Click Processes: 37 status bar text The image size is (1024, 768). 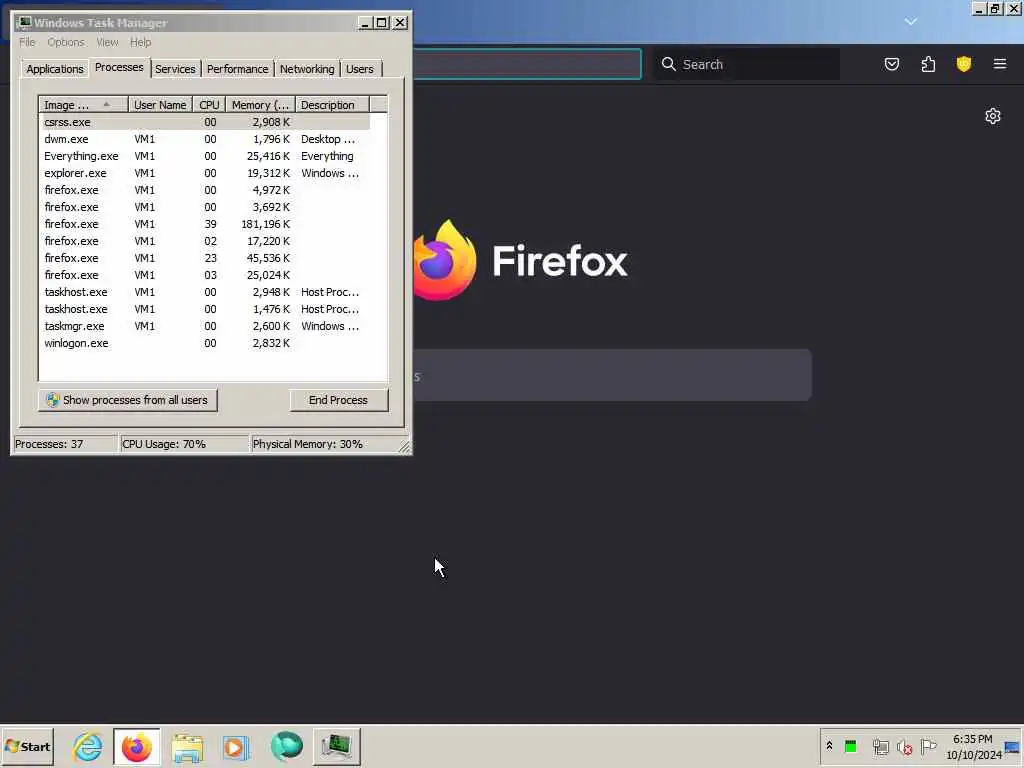[x=49, y=444]
